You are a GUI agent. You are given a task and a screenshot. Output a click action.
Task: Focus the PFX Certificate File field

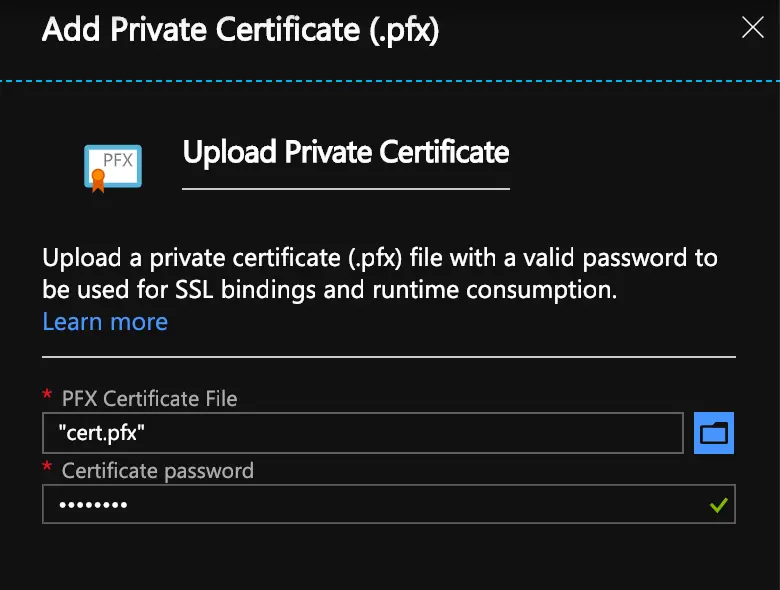click(x=363, y=433)
